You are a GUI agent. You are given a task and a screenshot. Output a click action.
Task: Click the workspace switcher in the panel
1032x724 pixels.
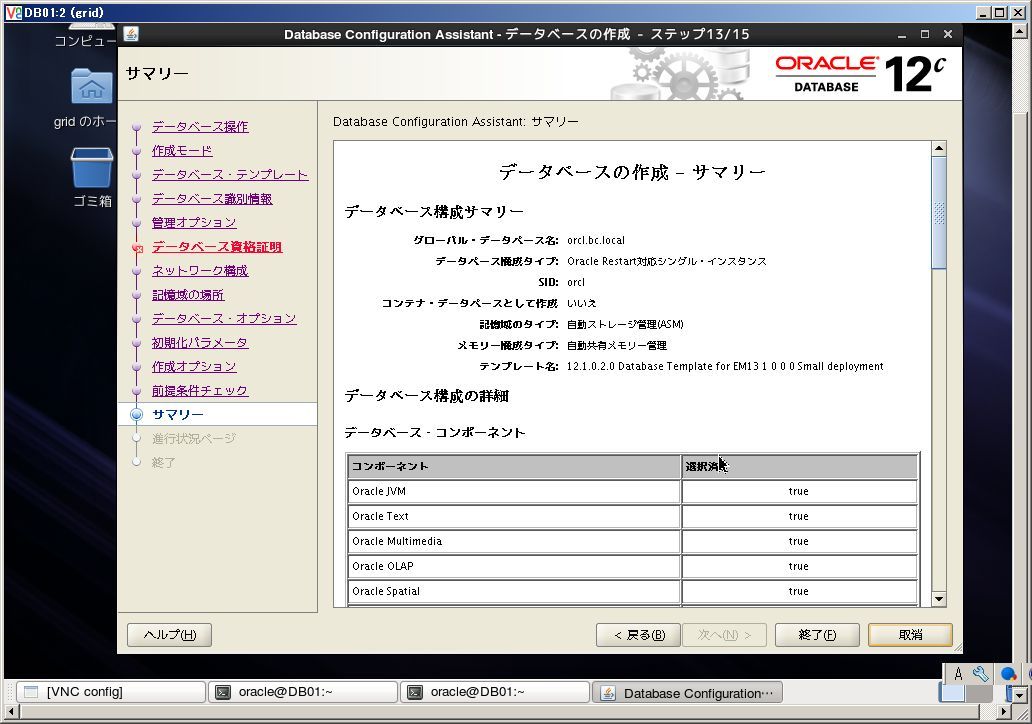[x=965, y=693]
